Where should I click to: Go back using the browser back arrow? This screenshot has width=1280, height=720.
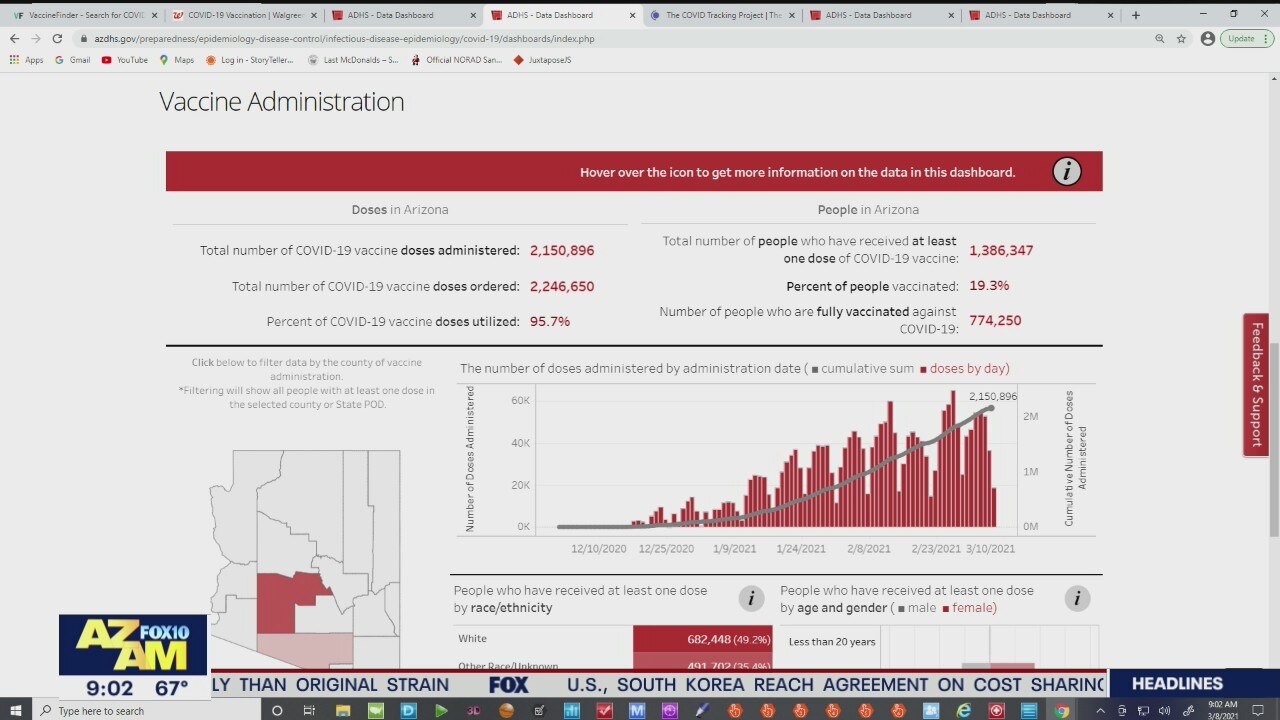[14, 38]
